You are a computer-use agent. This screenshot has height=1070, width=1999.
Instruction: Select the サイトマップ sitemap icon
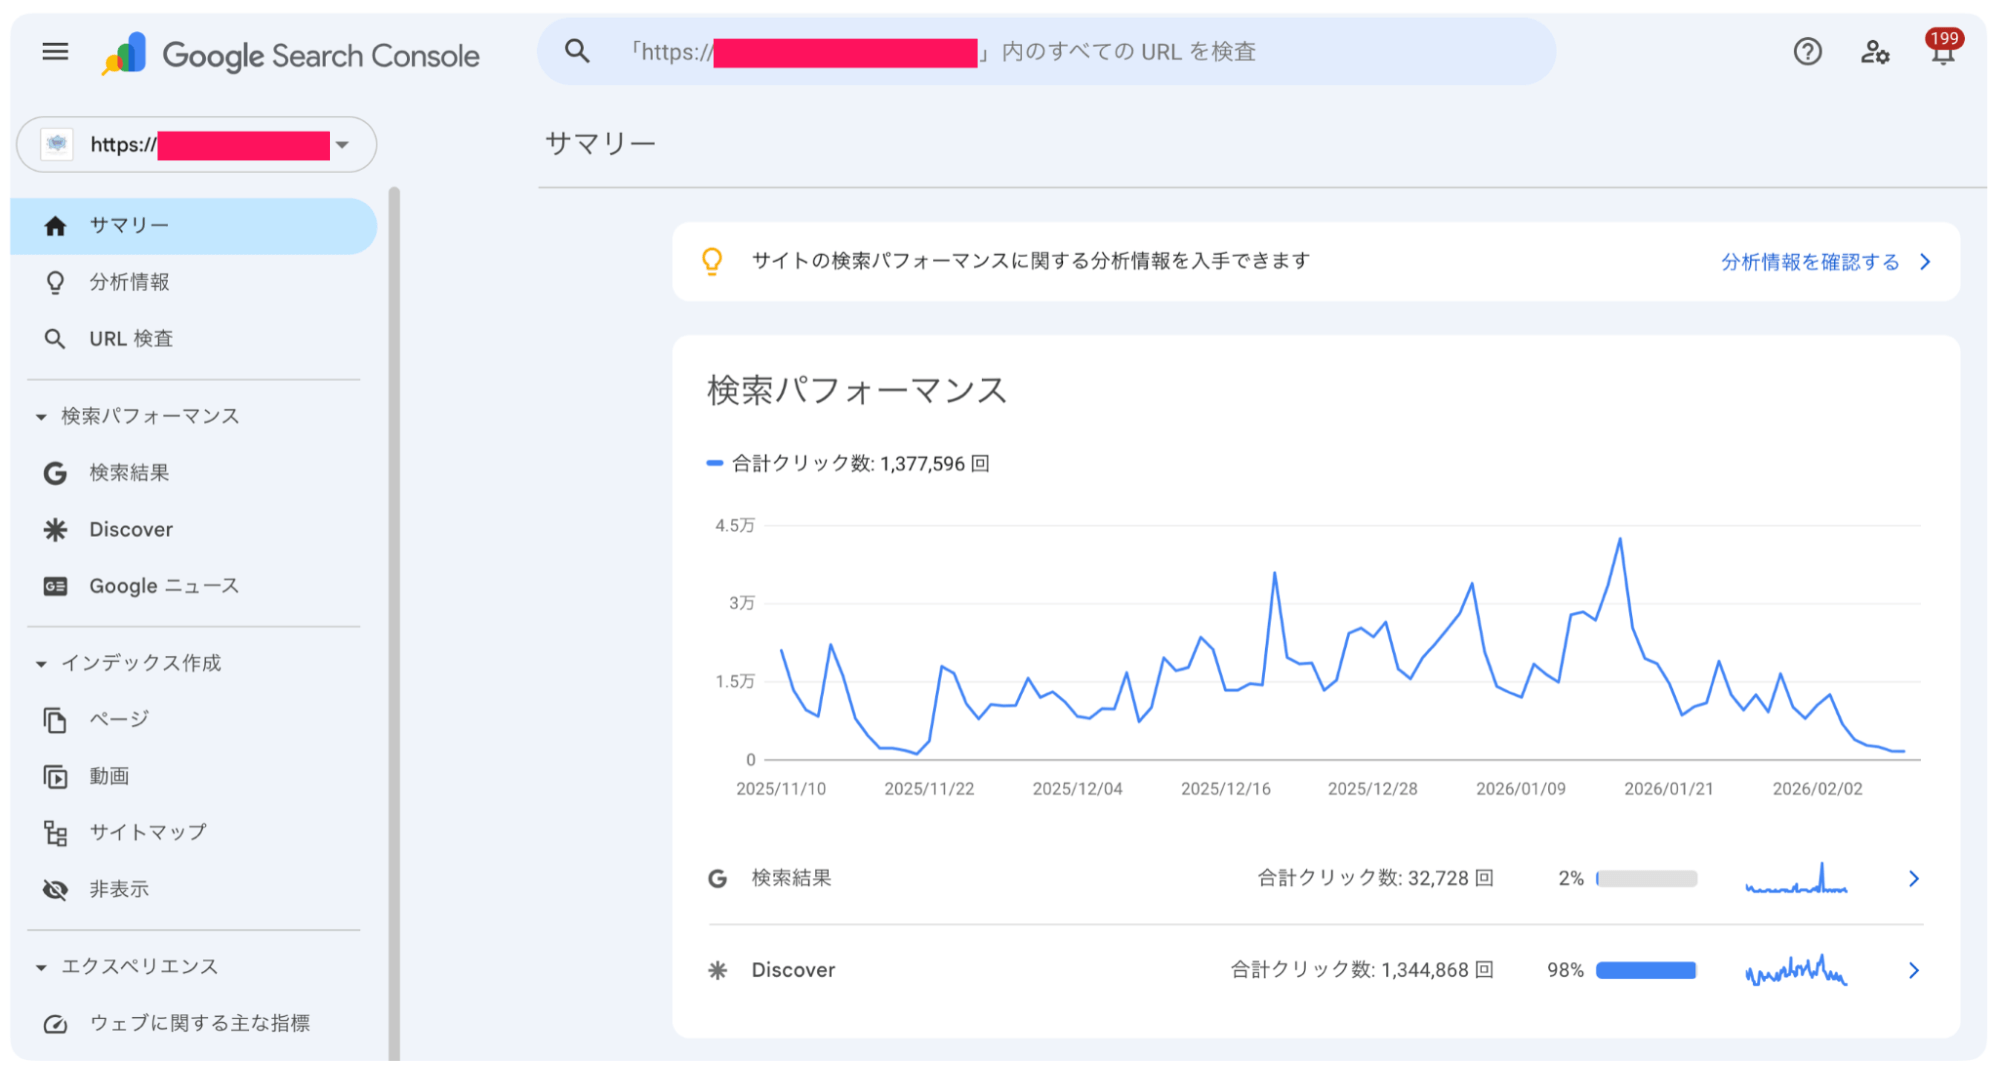click(55, 831)
